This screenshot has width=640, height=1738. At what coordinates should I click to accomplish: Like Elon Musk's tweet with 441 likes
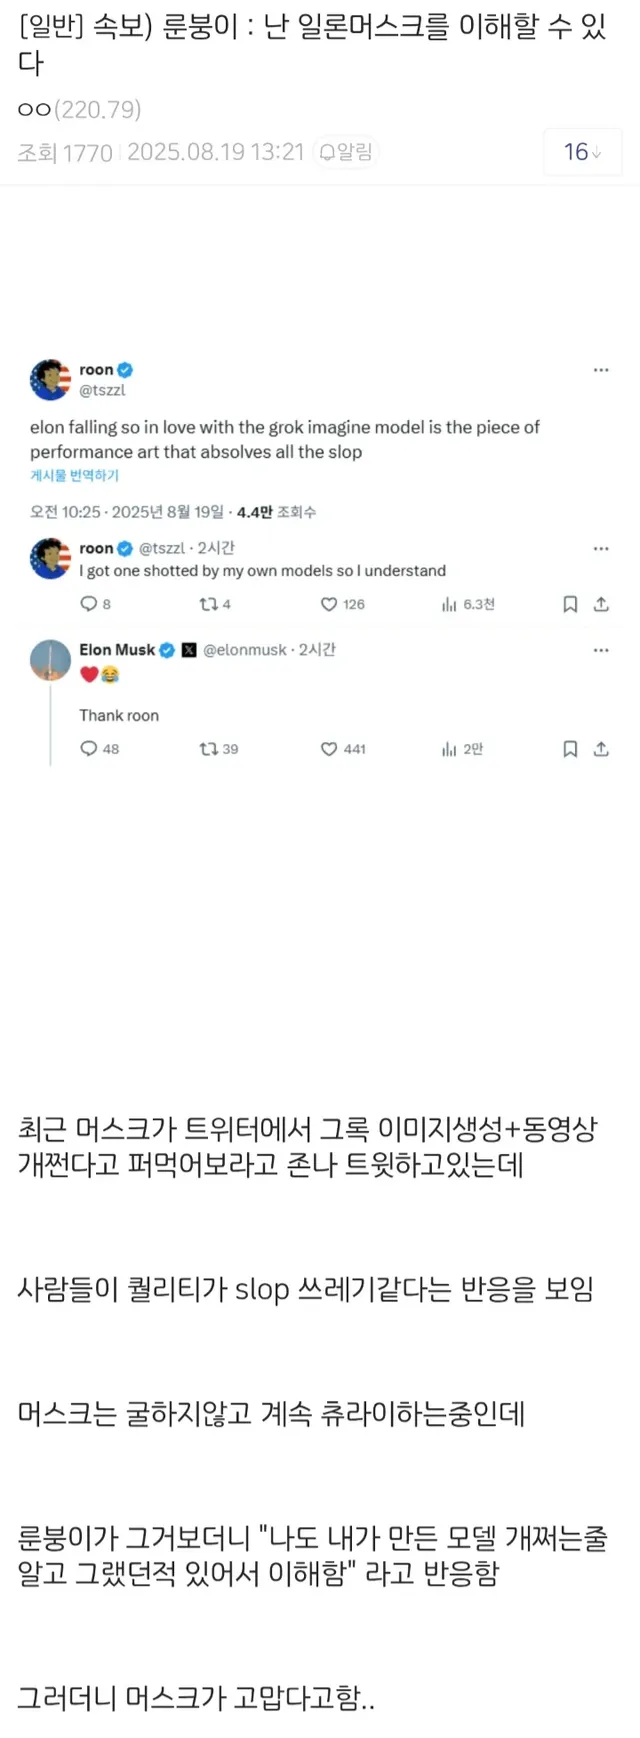[x=329, y=749]
